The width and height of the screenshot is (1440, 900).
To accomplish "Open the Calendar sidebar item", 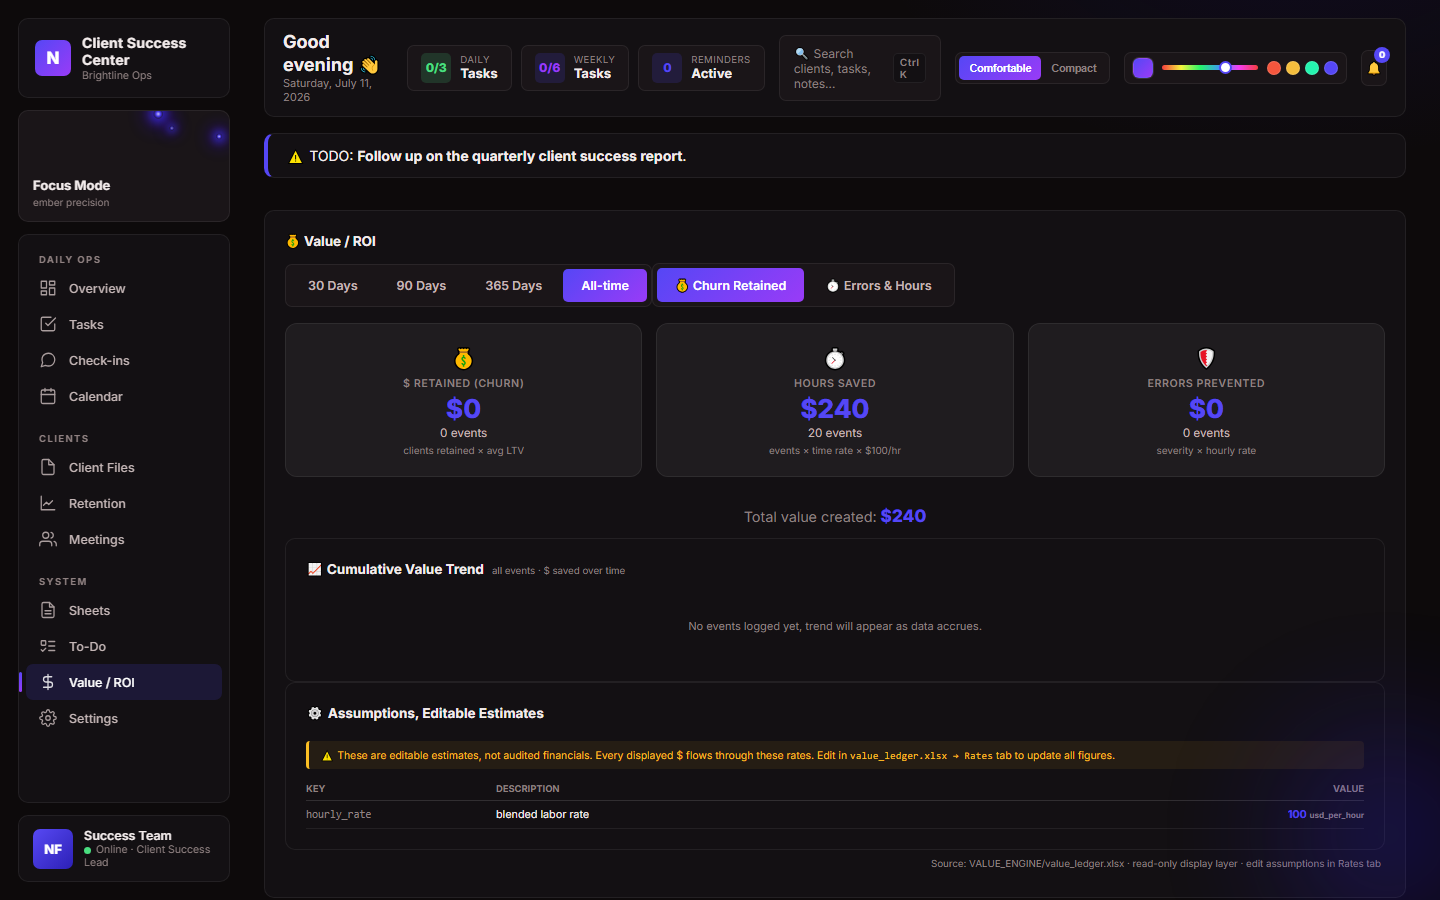I will click(x=124, y=396).
